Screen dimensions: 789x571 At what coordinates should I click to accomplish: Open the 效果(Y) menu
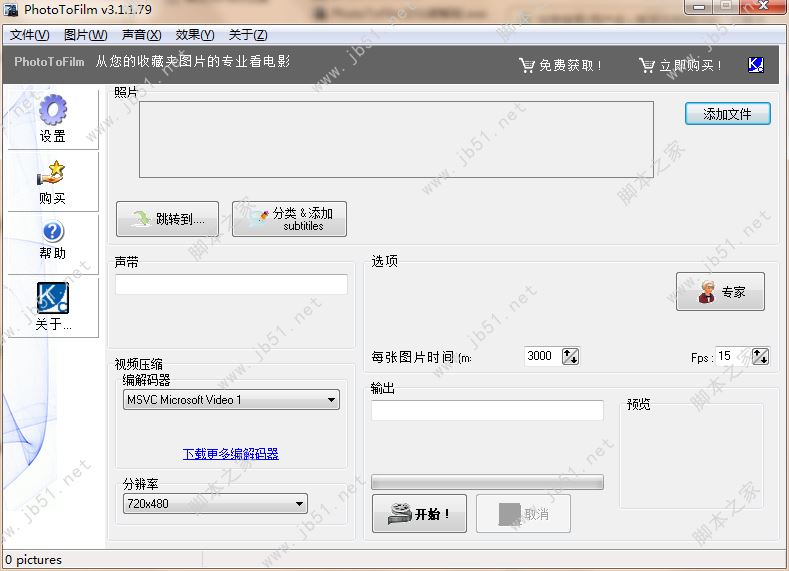(x=195, y=35)
